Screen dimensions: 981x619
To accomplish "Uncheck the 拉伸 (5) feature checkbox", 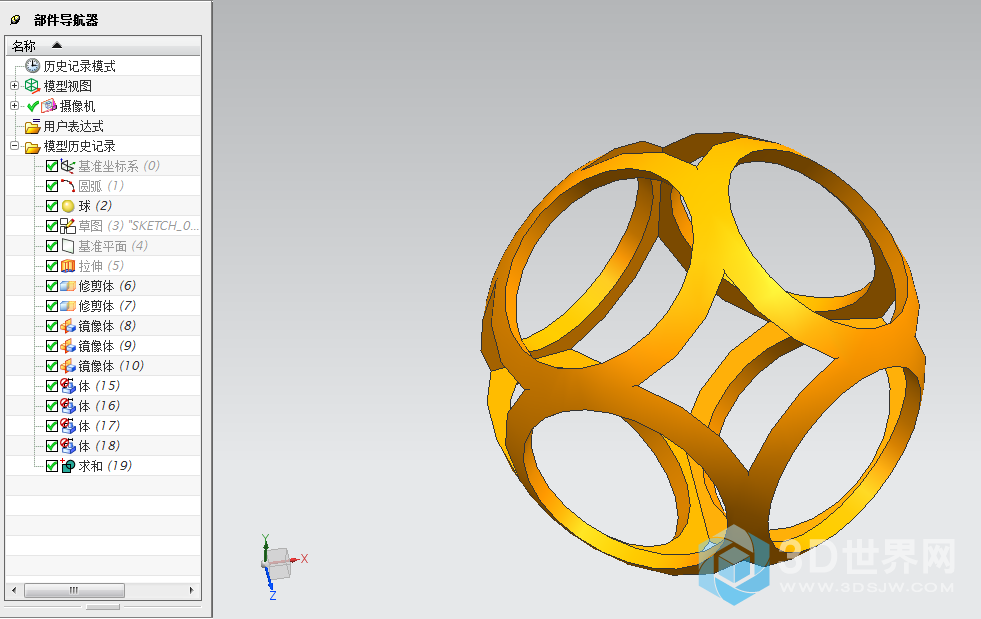I will [x=52, y=266].
